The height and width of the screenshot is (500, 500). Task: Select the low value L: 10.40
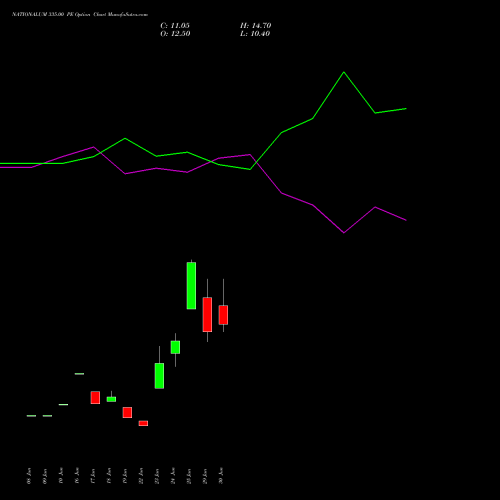pyautogui.click(x=255, y=34)
